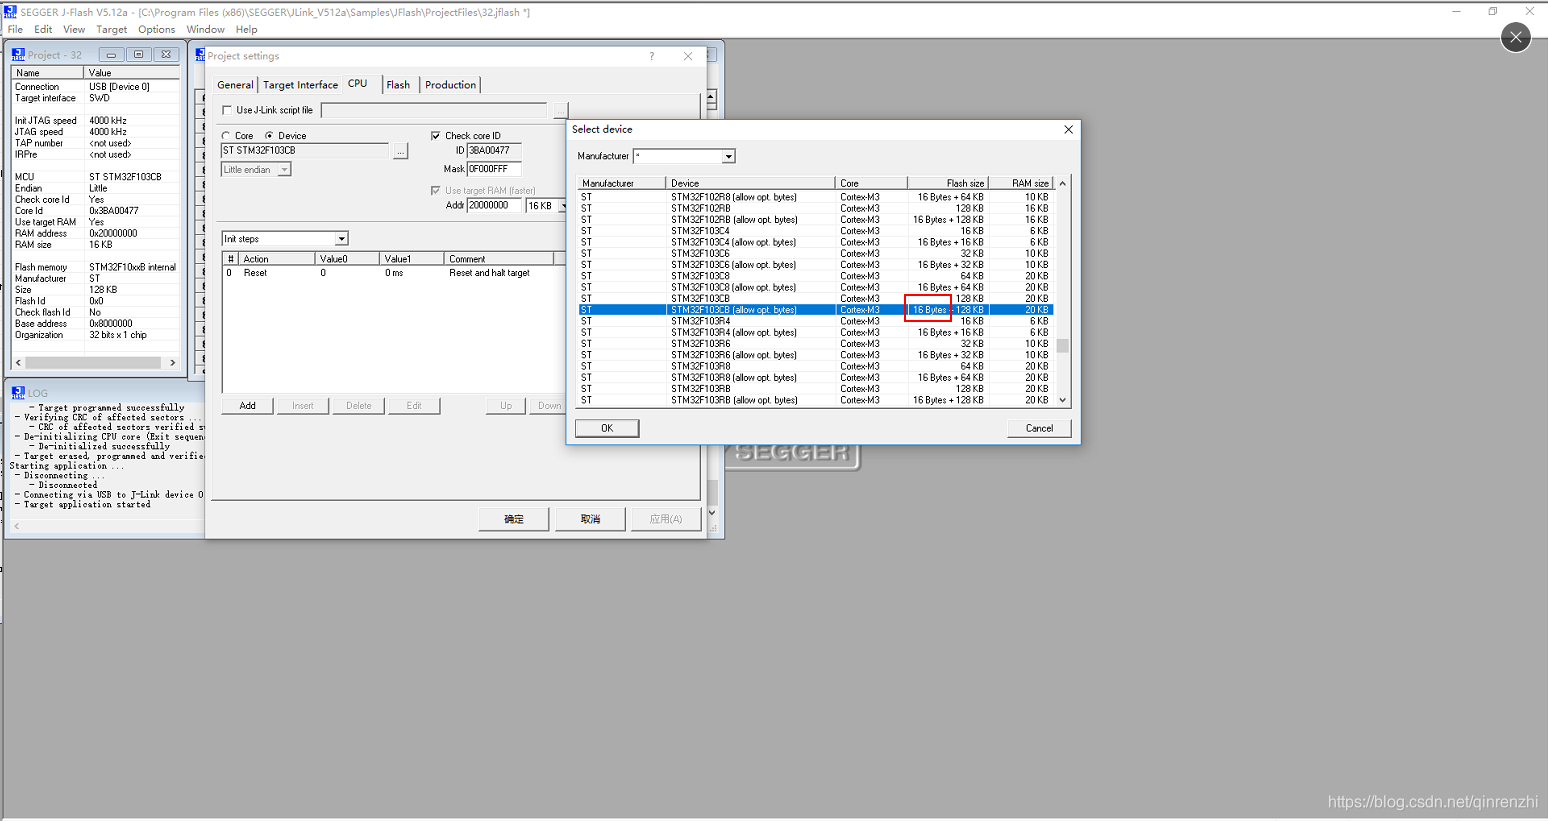Select STM32F103RB (allow opt. bytes) row
The height and width of the screenshot is (821, 1548).
pyautogui.click(x=815, y=400)
